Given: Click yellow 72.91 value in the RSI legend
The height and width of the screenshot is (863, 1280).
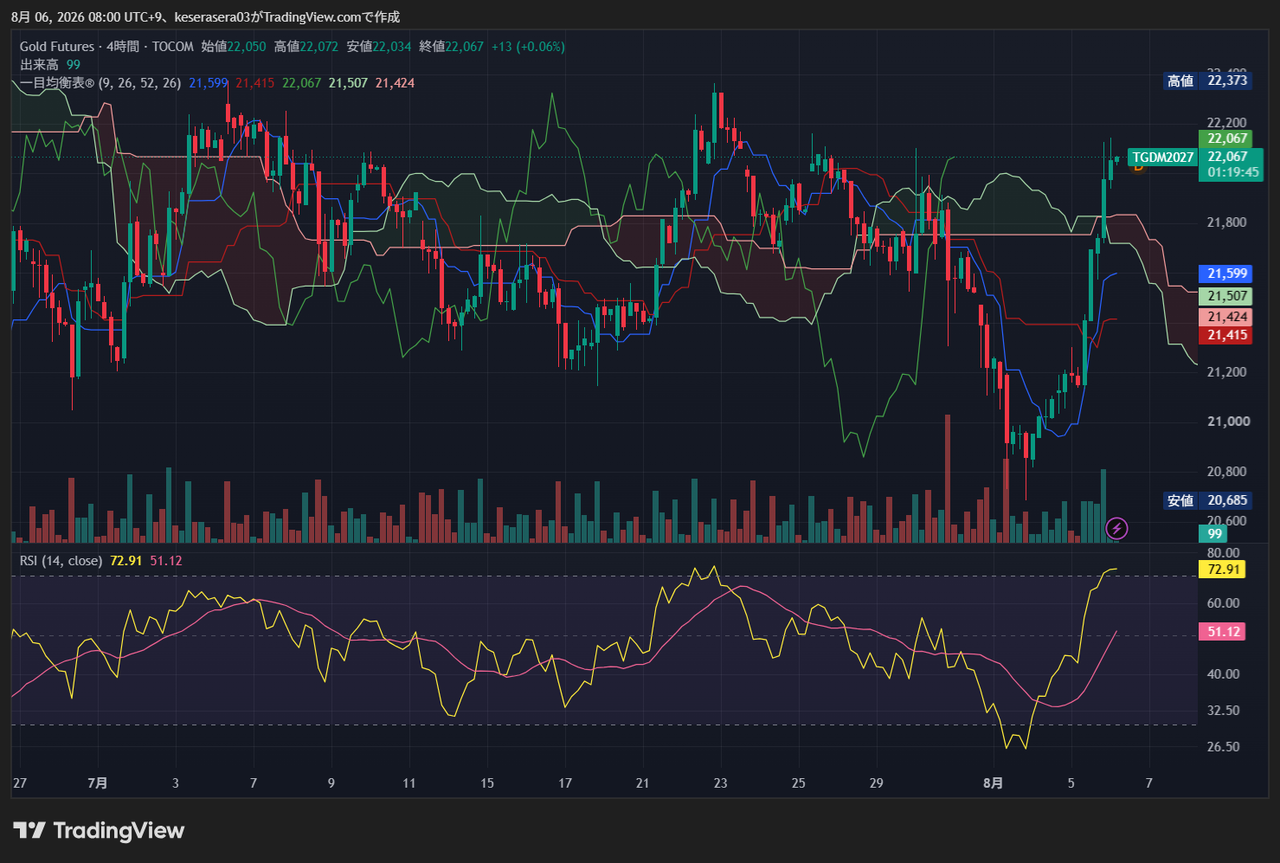Looking at the screenshot, I should click(127, 561).
